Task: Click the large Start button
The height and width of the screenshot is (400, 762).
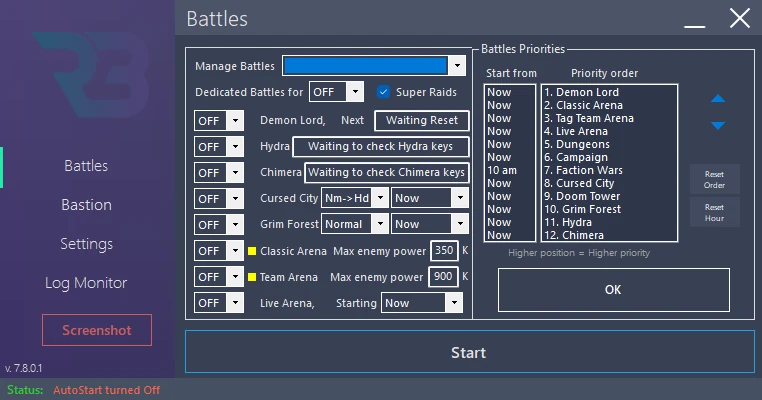Action: (469, 352)
